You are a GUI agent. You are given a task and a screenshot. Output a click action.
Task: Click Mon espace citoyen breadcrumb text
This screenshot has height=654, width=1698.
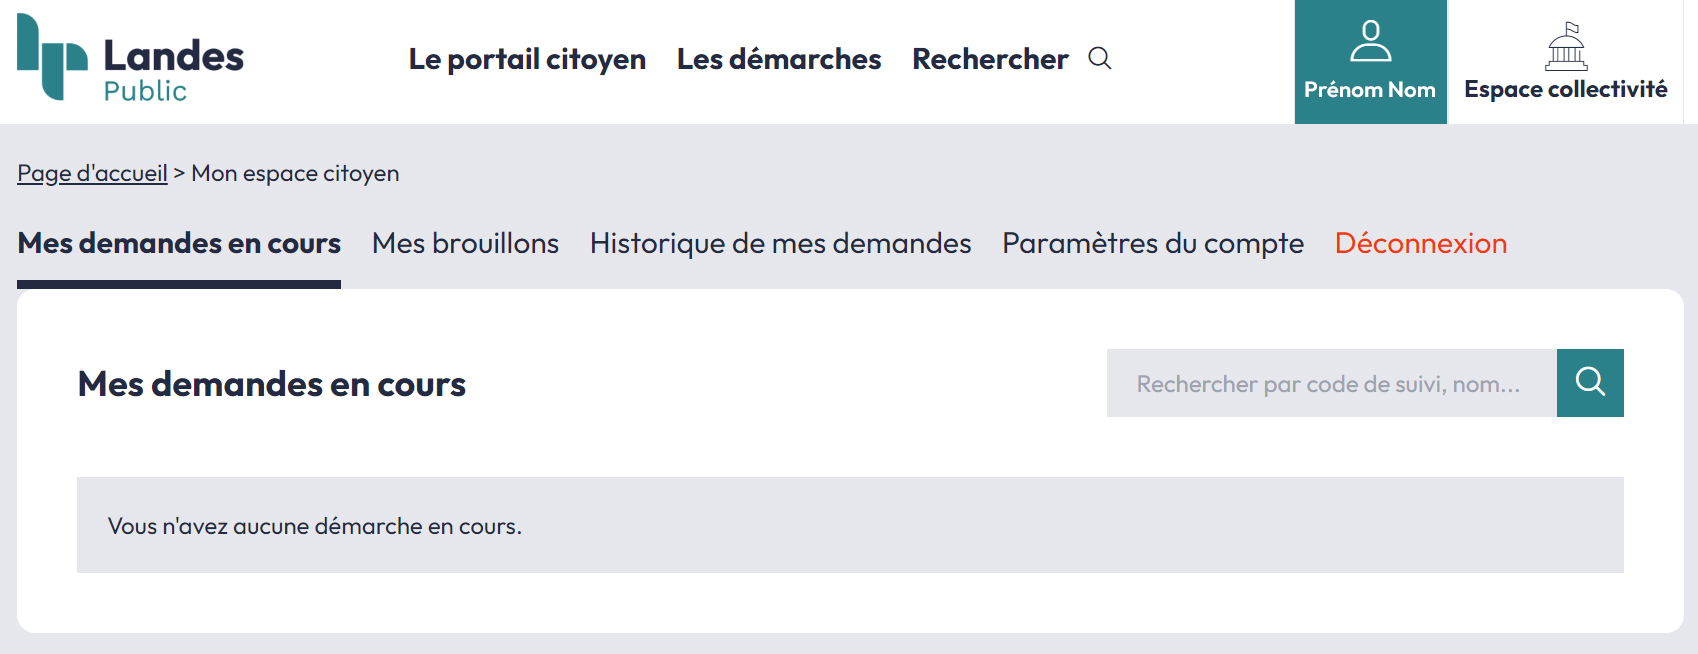(x=295, y=173)
